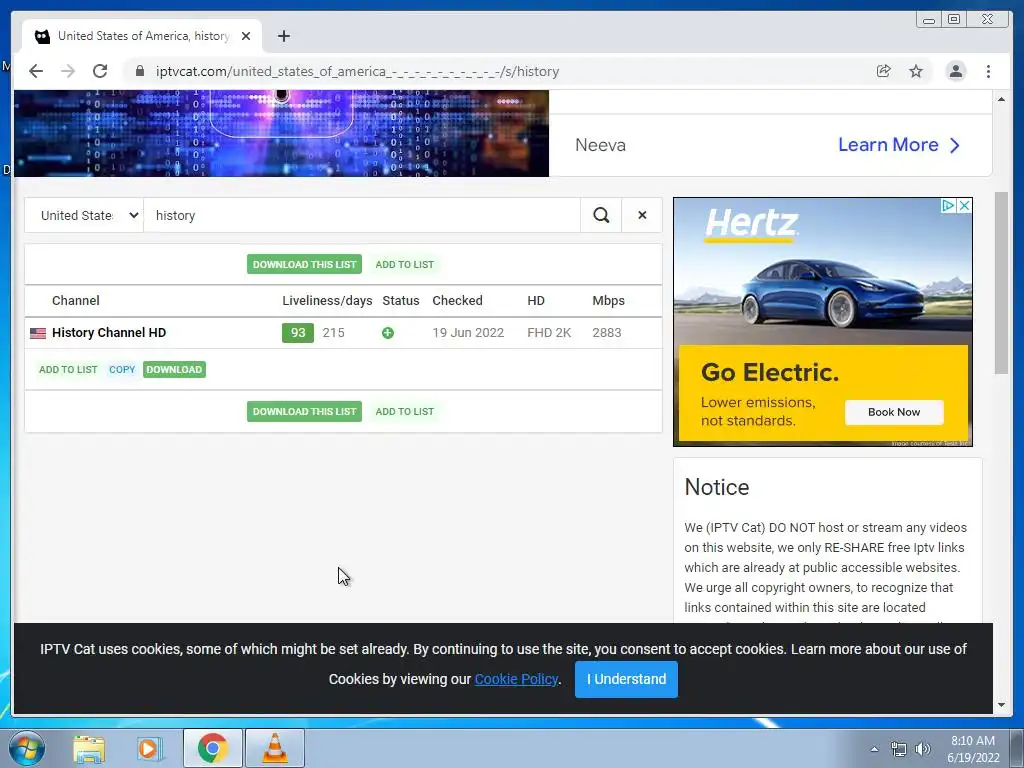Click the Channel column header
This screenshot has height=768, width=1024.
point(76,300)
